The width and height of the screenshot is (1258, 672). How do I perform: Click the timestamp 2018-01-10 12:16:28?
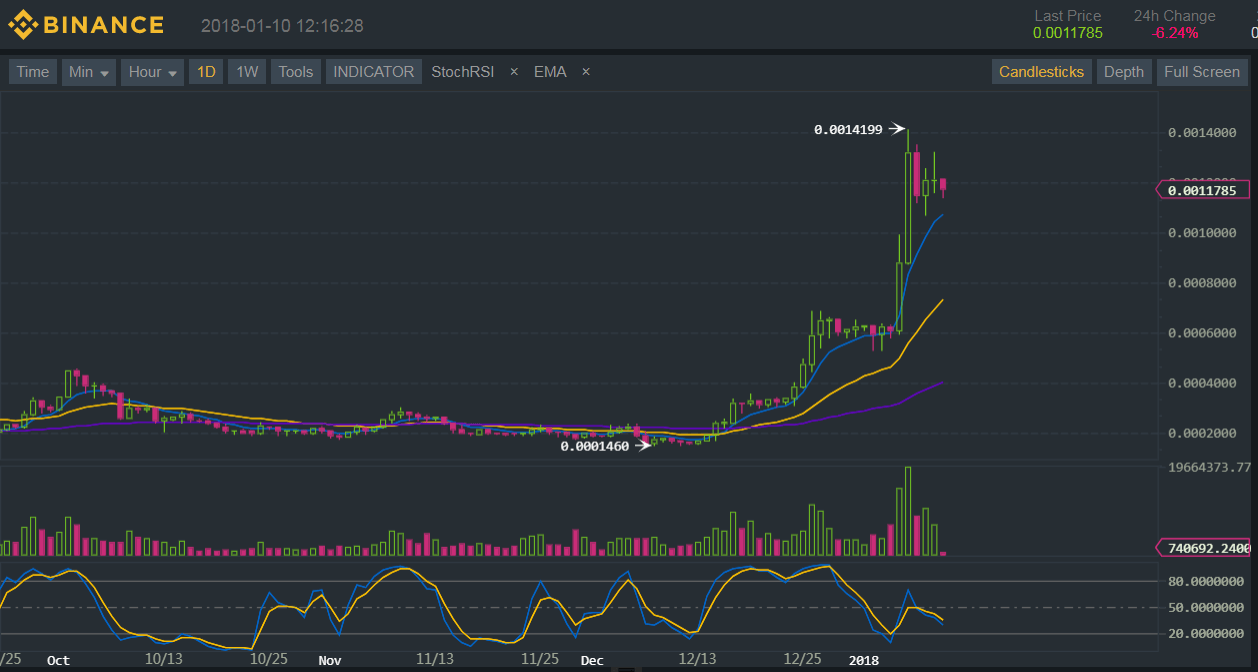pos(282,26)
